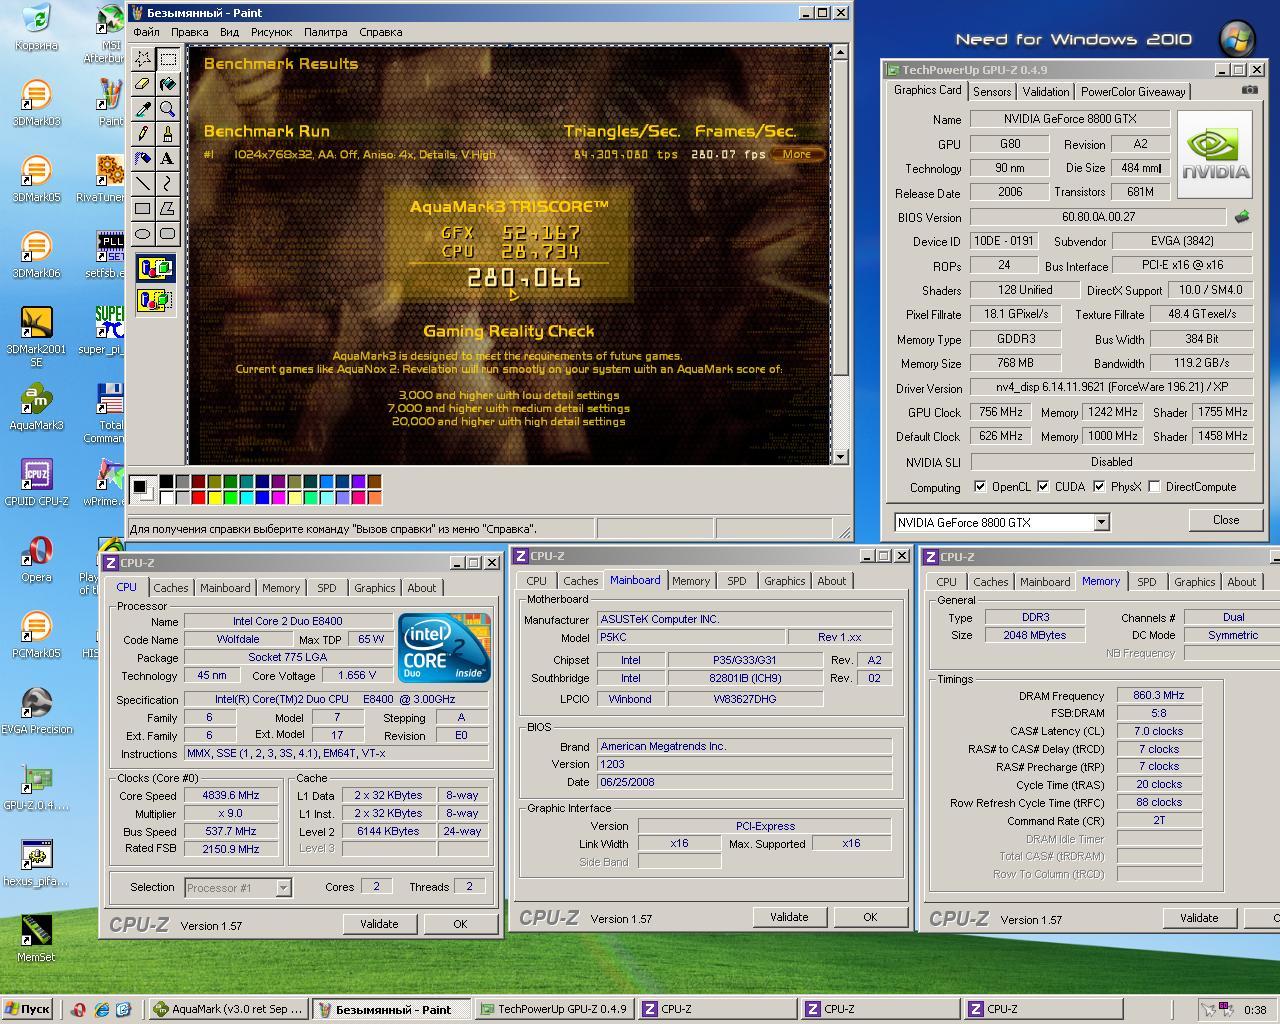Screen dimensions: 1280x1024
Task: Click the GPU Clock value 756 MHz
Action: pos(1001,412)
